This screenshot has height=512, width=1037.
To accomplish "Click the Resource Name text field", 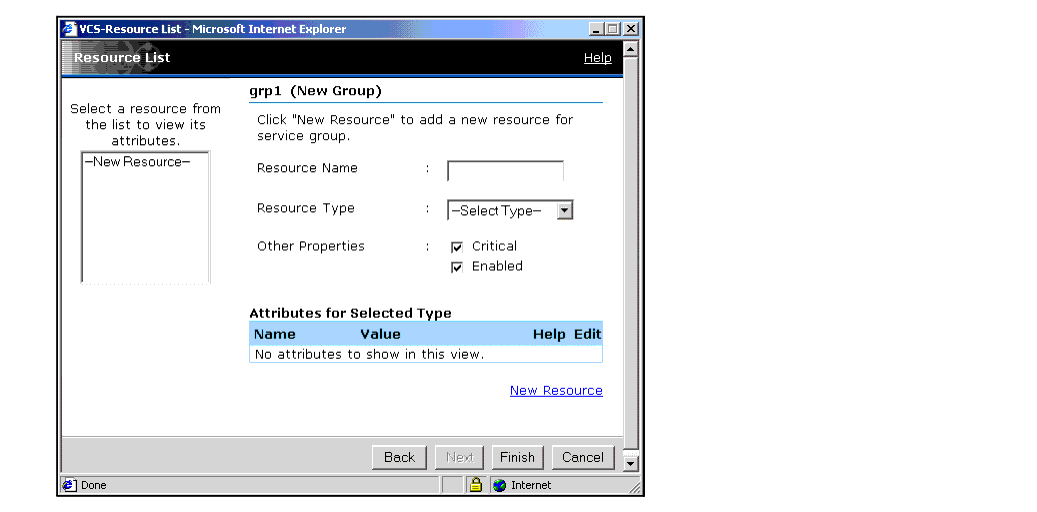I will [505, 170].
